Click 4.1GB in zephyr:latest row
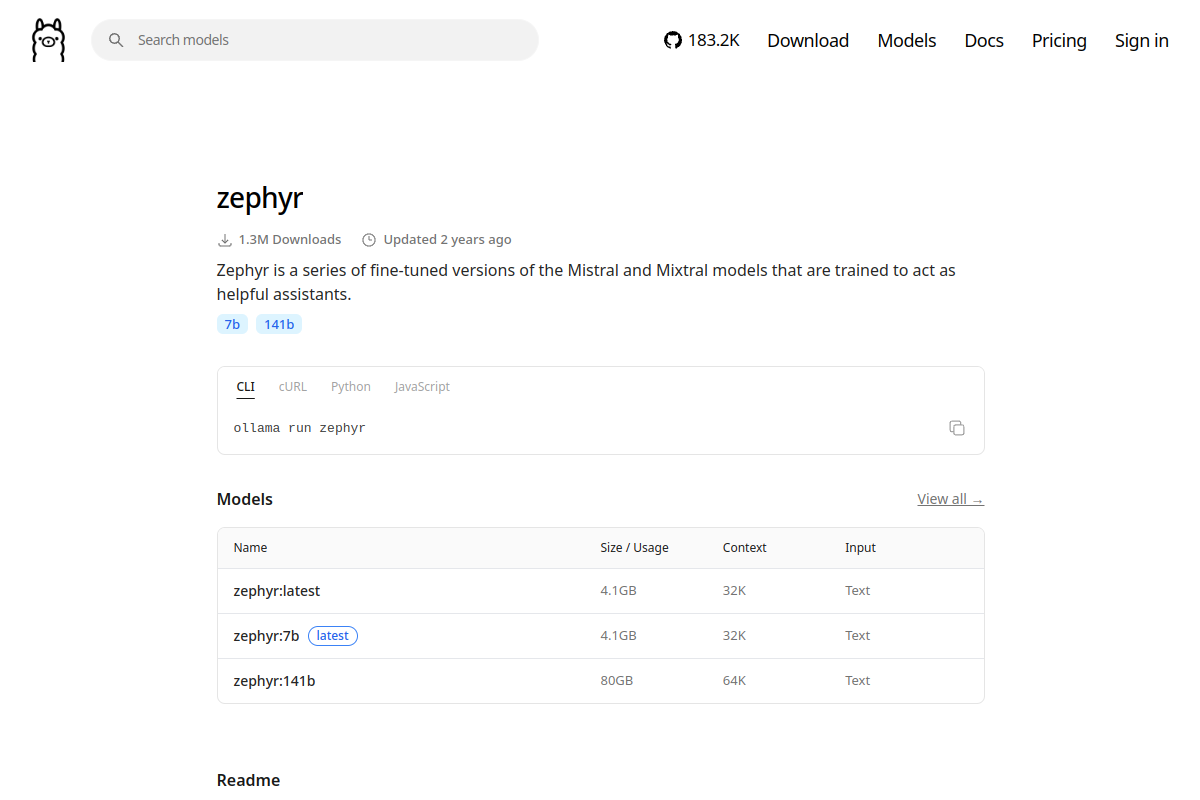The width and height of the screenshot is (1200, 800). point(618,591)
